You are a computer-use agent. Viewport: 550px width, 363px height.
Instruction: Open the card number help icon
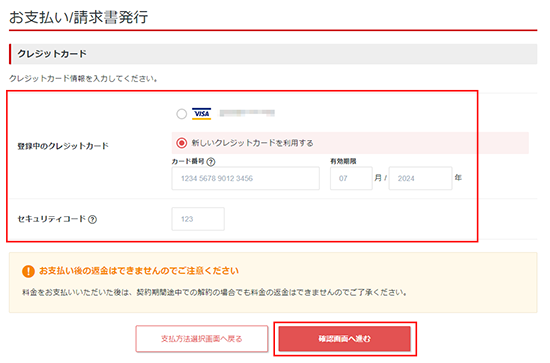coord(211,162)
